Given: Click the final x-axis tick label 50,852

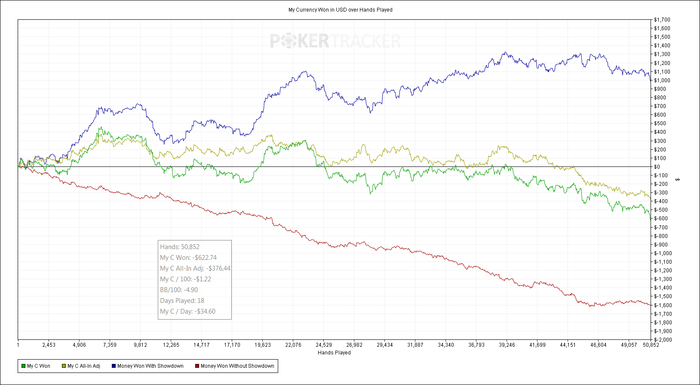Looking at the screenshot, I should [650, 345].
